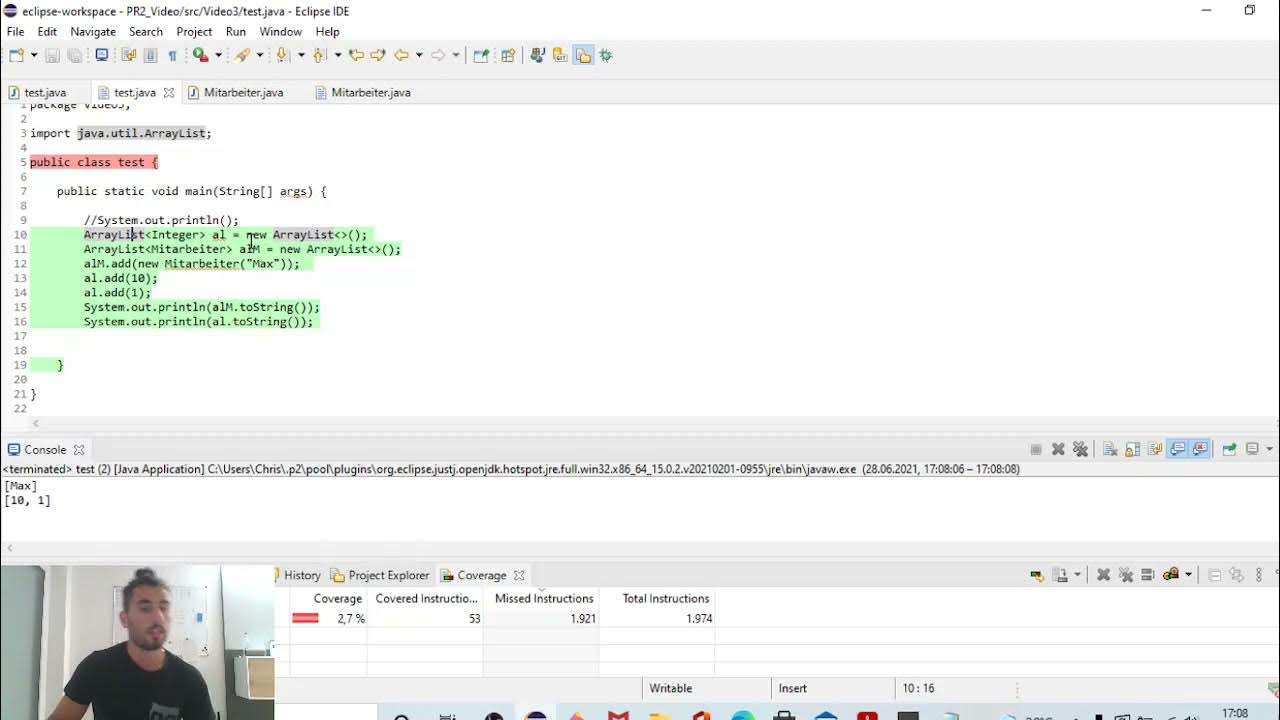Screen dimensions: 1280x720
Task: Click the Search flashlight toolbar icon
Action: pos(241,56)
